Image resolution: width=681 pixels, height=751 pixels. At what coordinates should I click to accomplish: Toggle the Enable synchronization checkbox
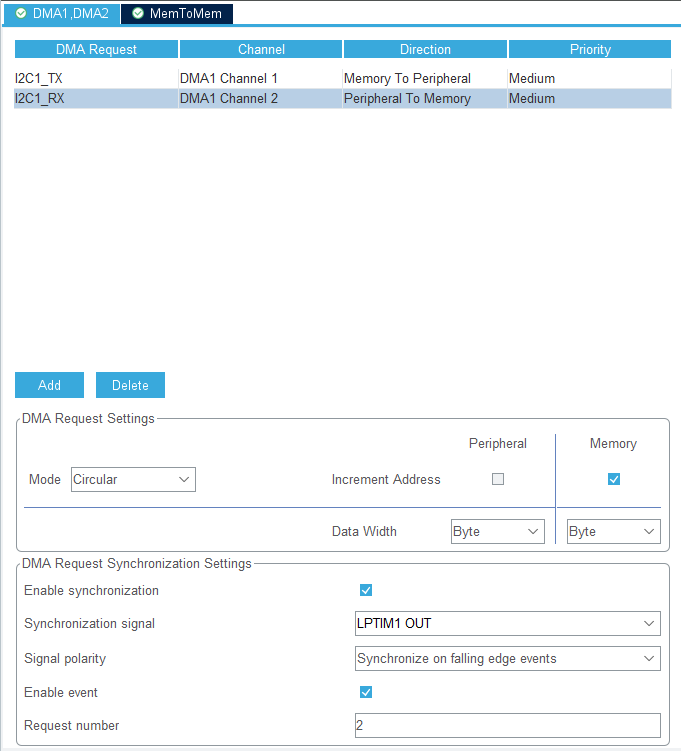click(366, 590)
